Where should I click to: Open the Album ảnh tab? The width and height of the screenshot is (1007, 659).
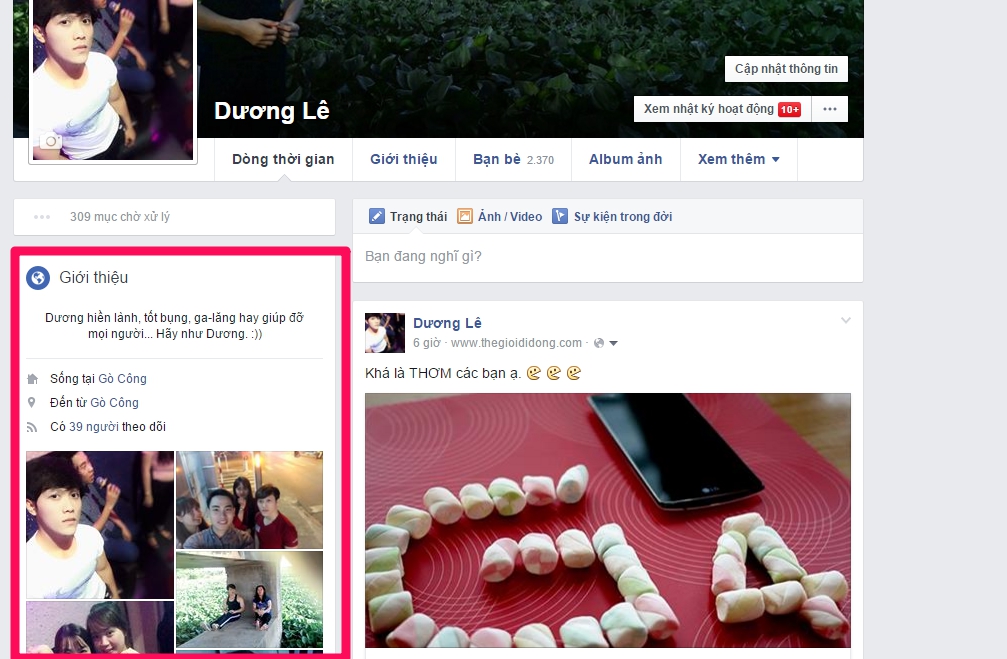coord(625,158)
